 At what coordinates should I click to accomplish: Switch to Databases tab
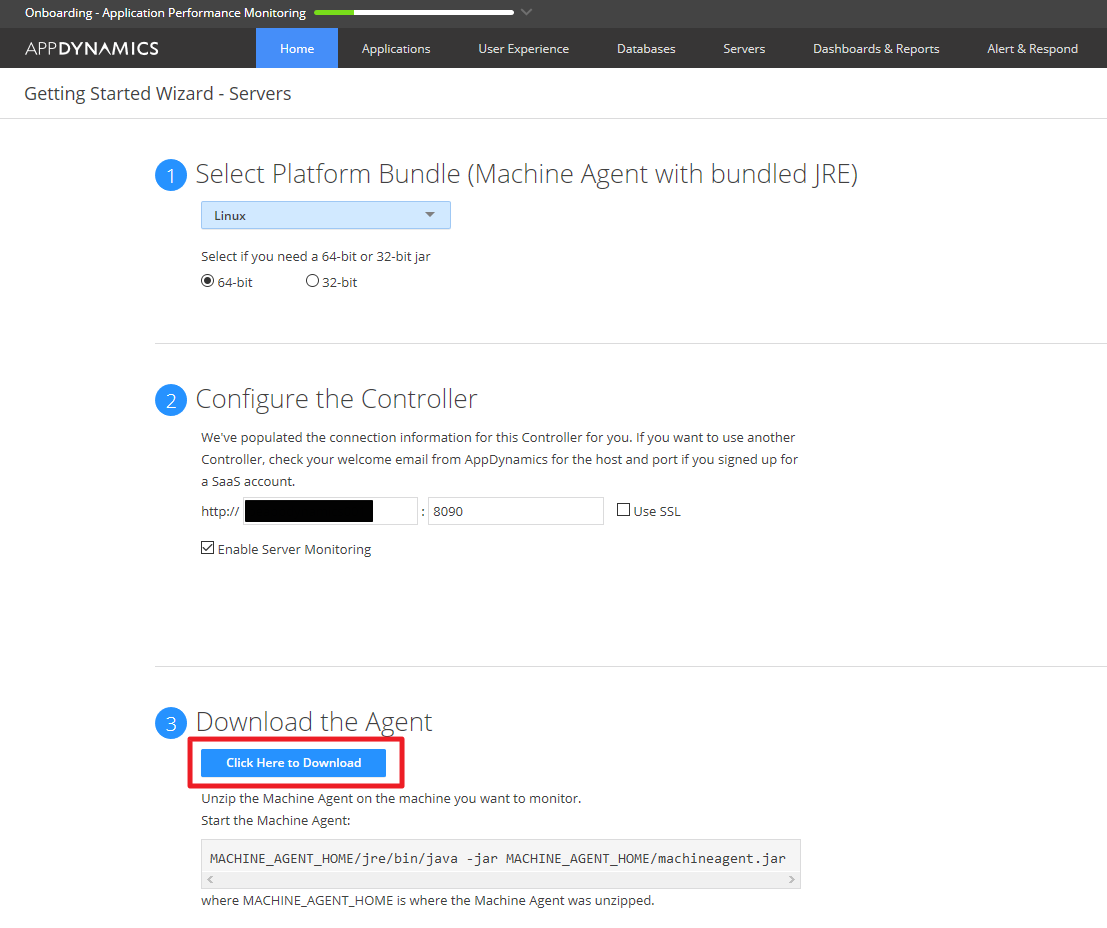point(646,48)
